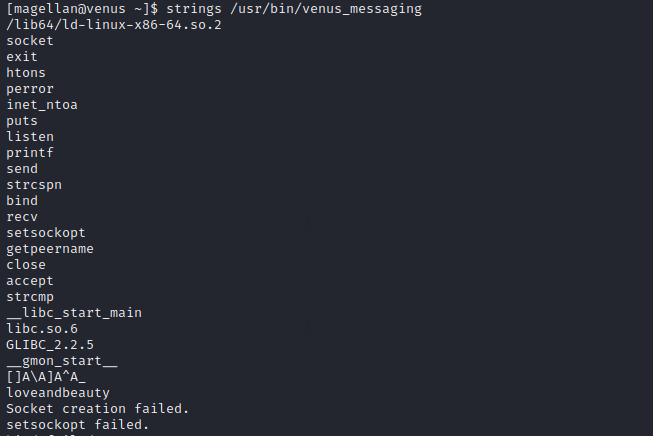Click the '__libc_start_main' line
This screenshot has height=436, width=653.
tap(74, 313)
